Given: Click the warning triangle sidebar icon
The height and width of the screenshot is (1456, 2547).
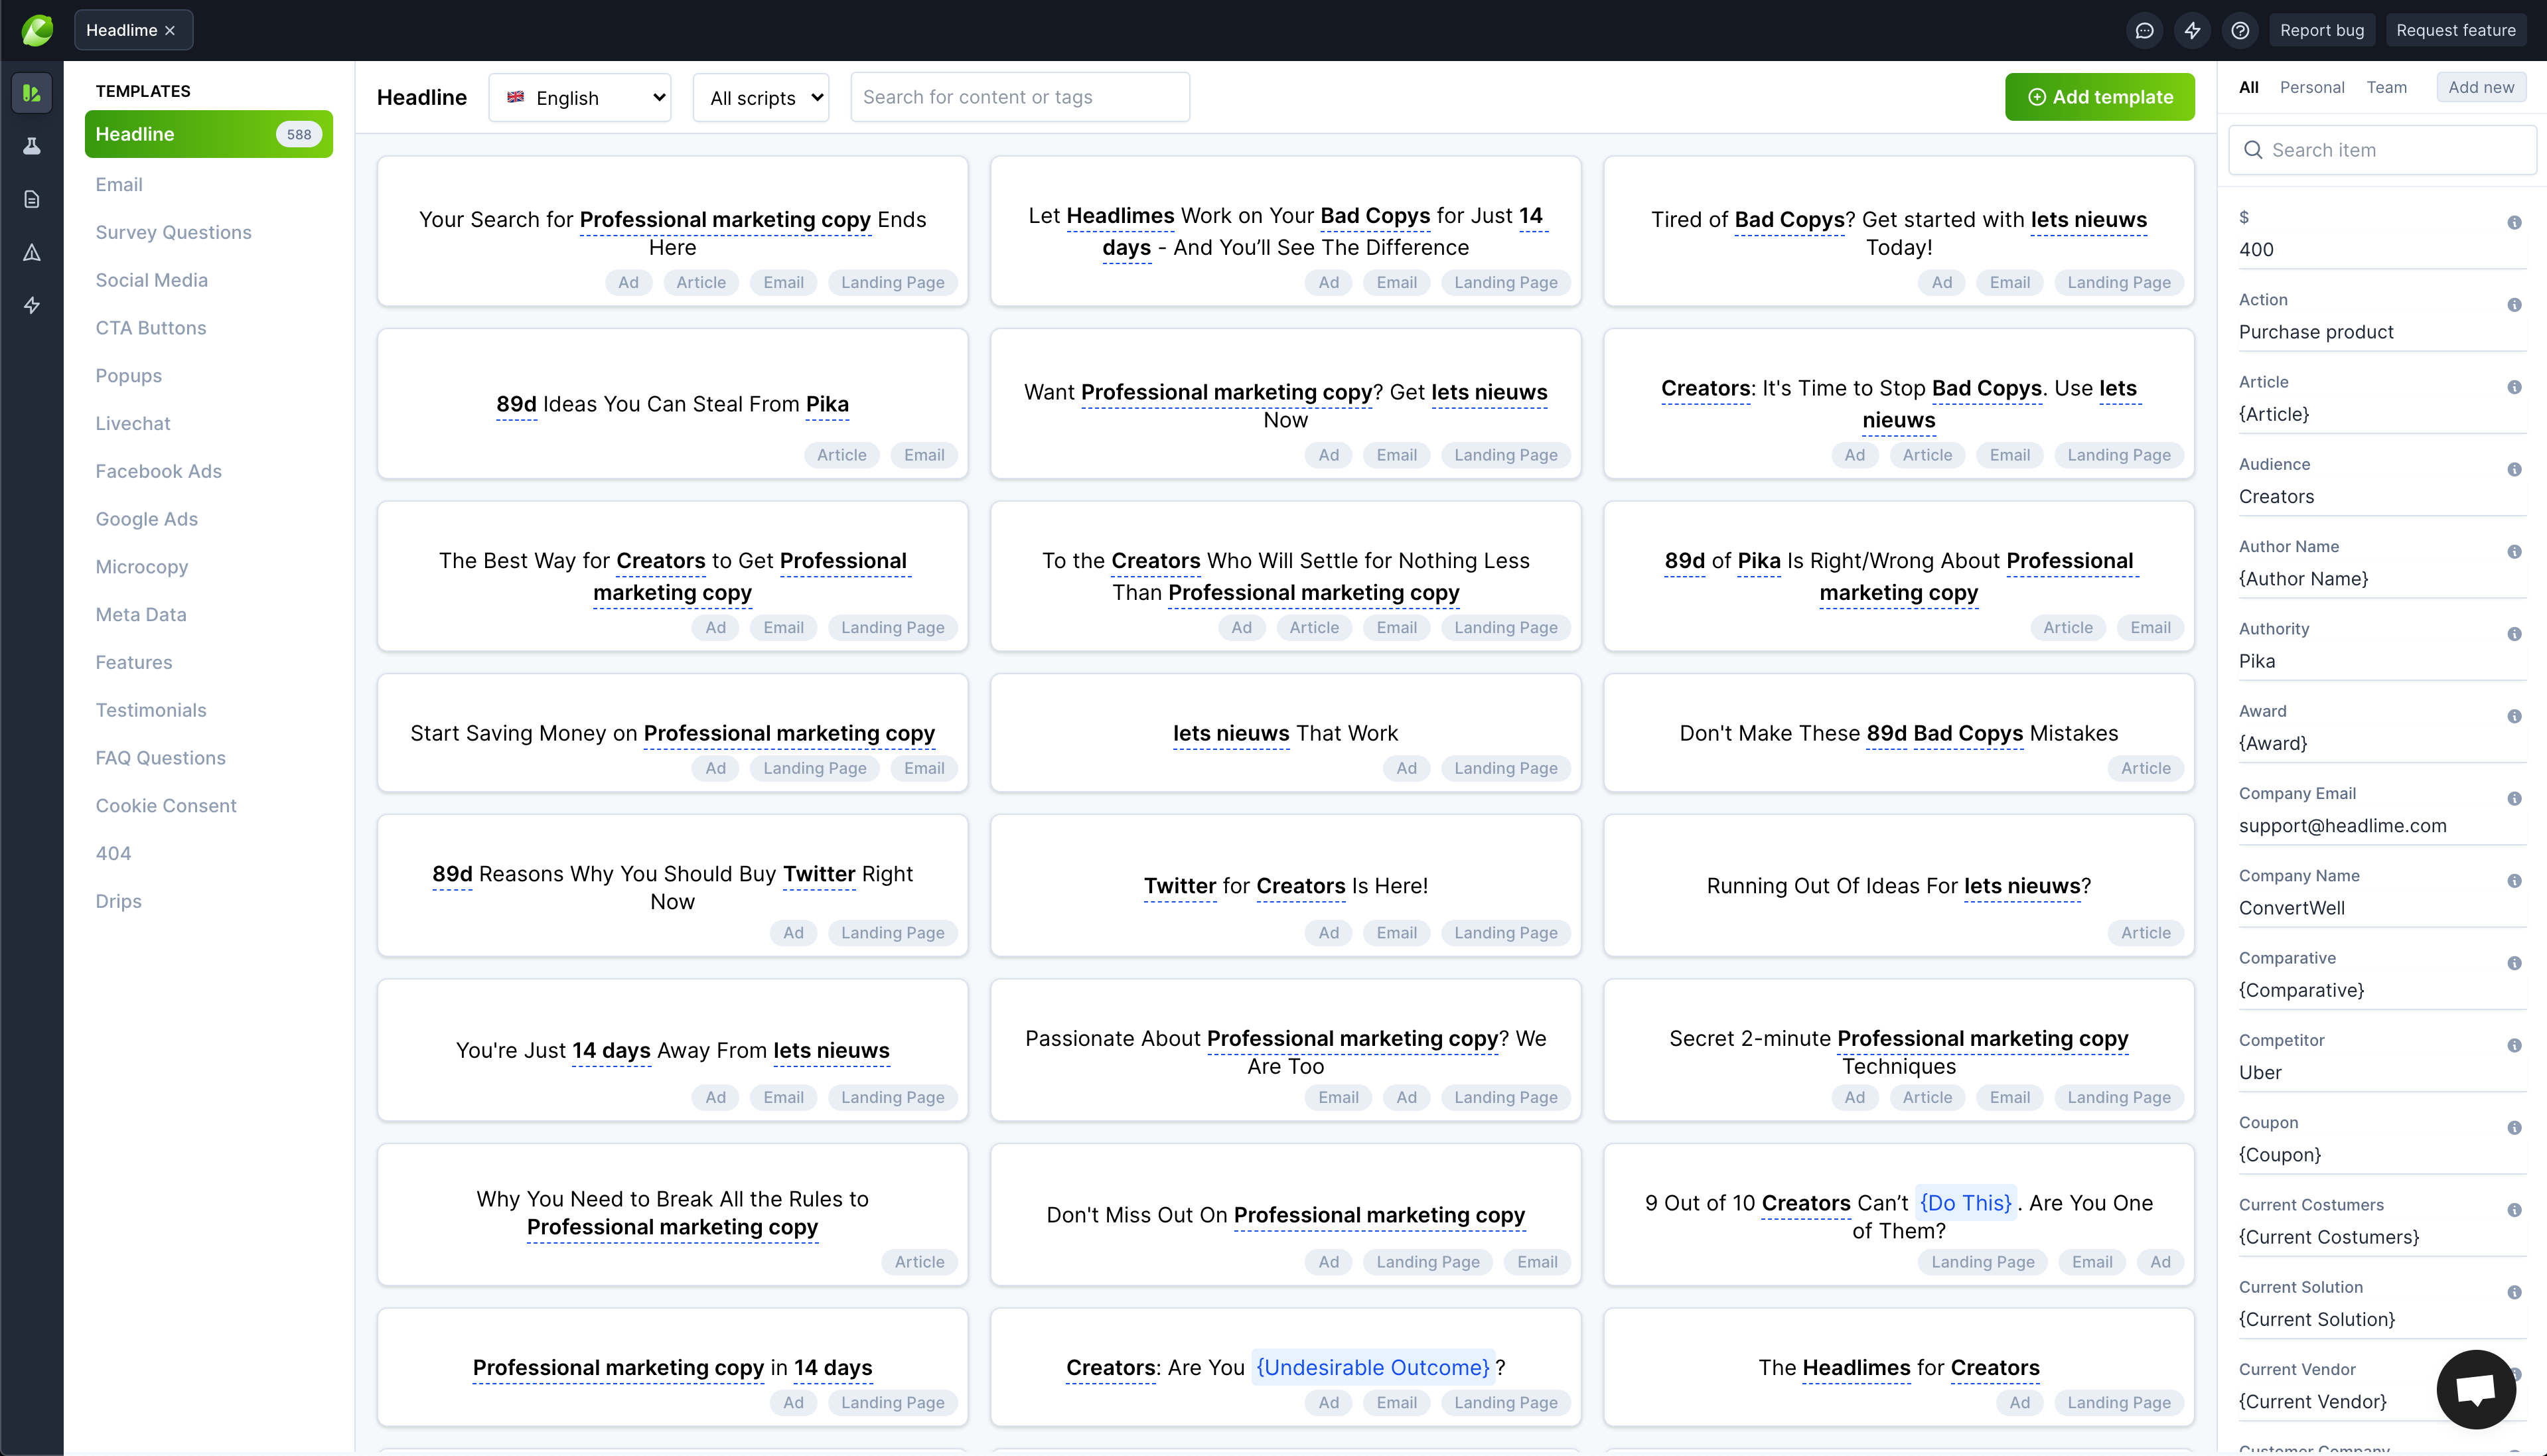Looking at the screenshot, I should [x=32, y=252].
